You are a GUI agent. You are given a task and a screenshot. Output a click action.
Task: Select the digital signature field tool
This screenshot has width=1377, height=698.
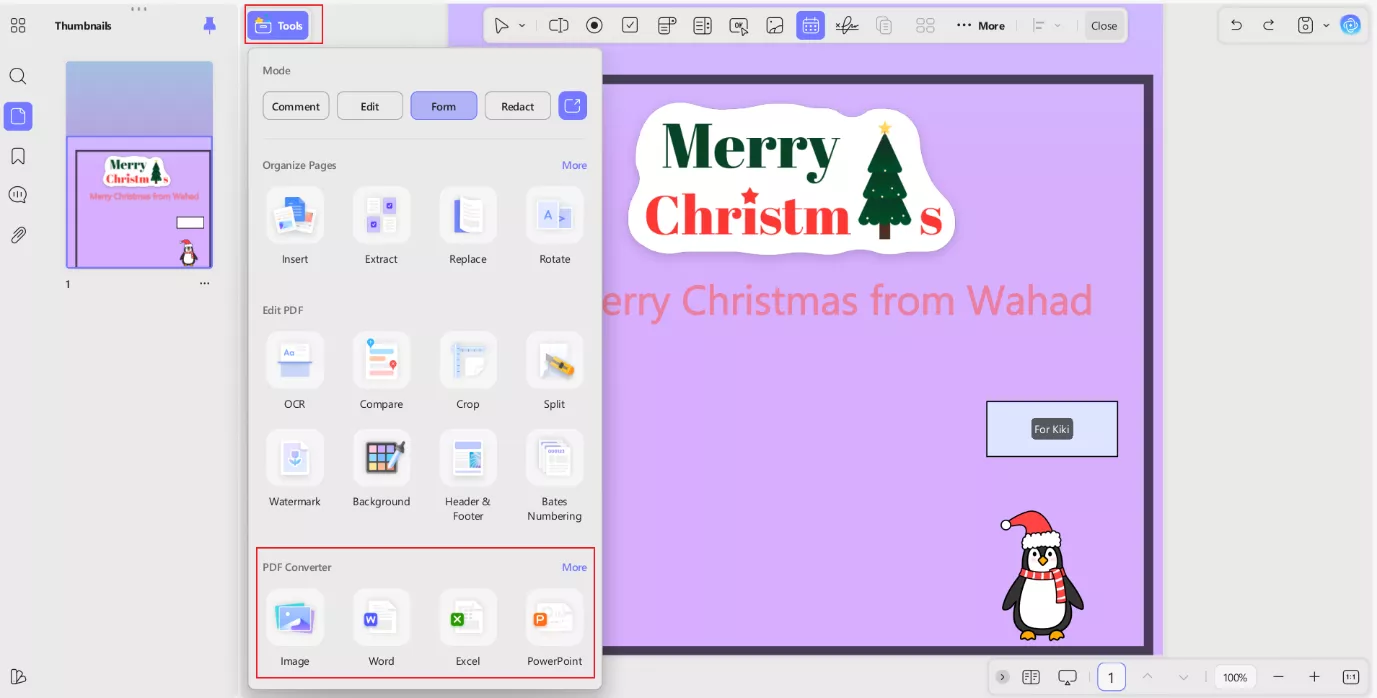pos(847,25)
